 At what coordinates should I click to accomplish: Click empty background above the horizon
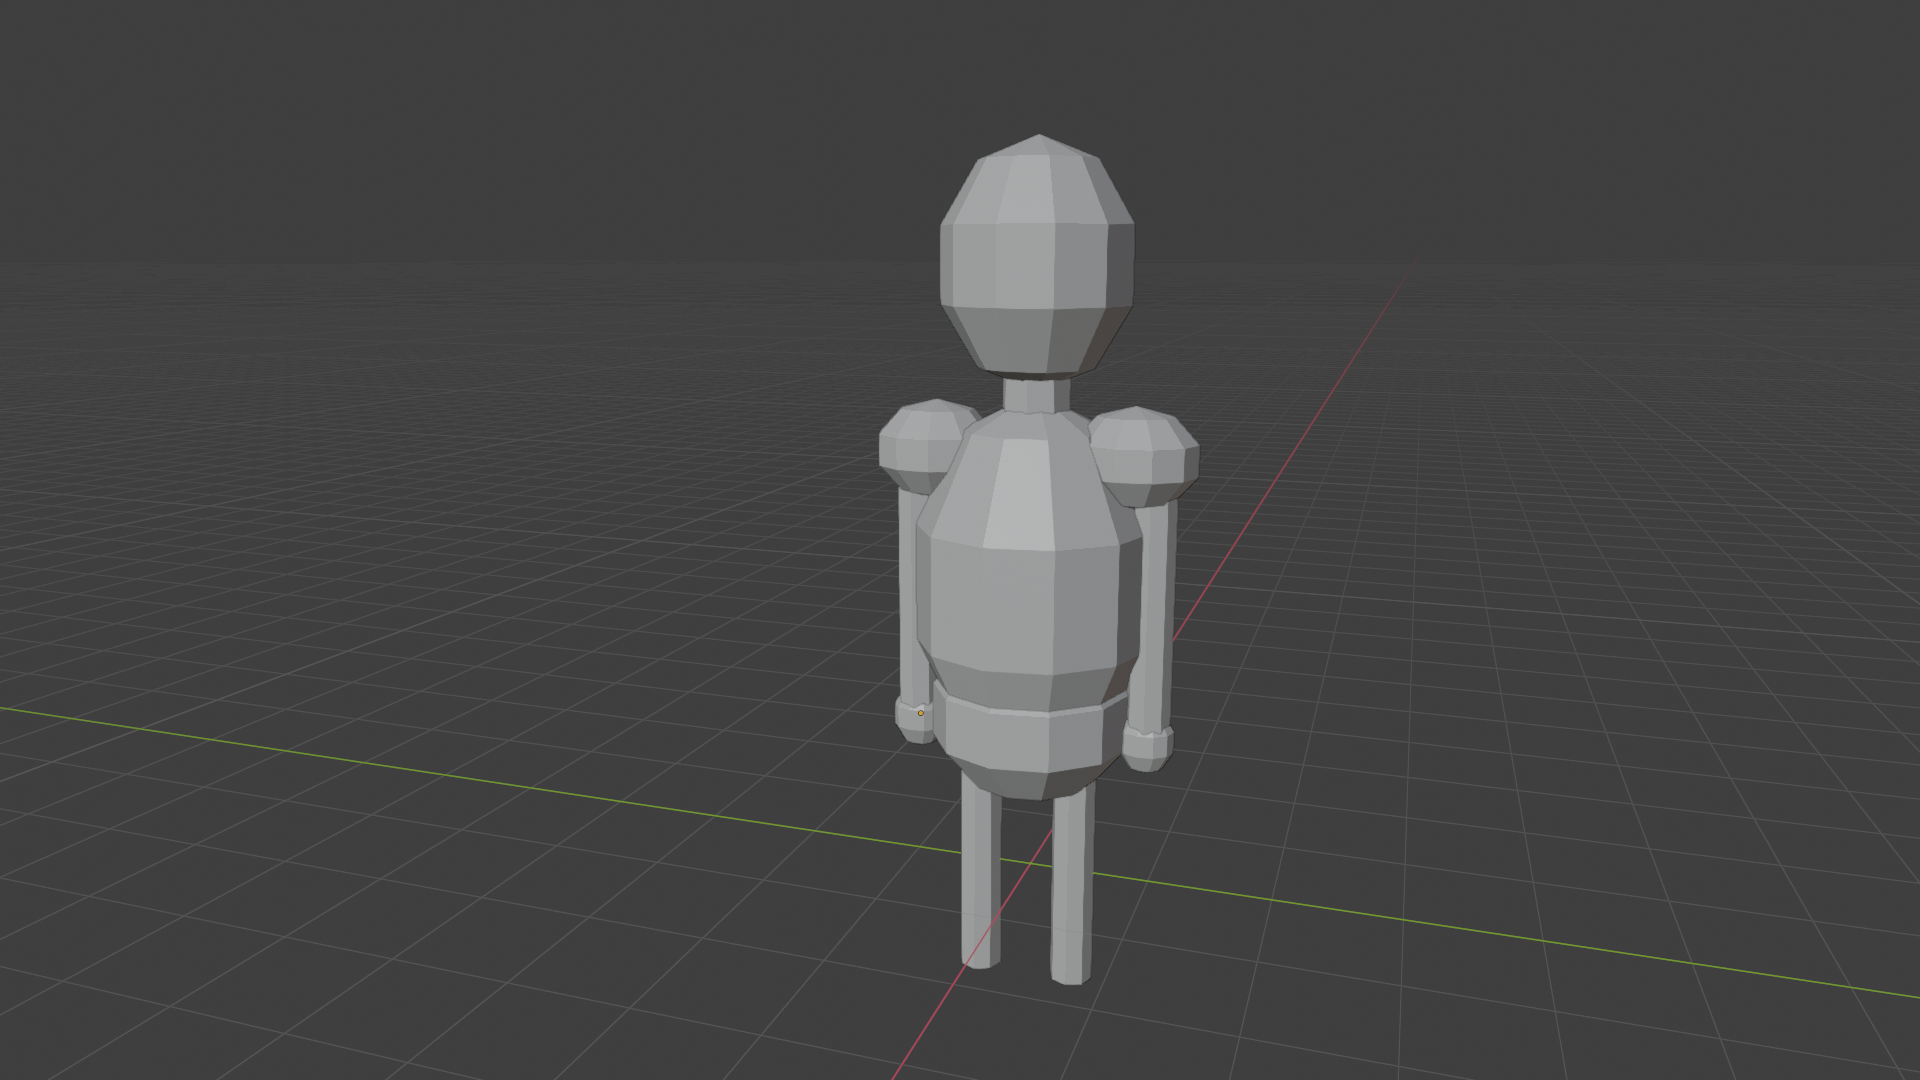(x=400, y=120)
